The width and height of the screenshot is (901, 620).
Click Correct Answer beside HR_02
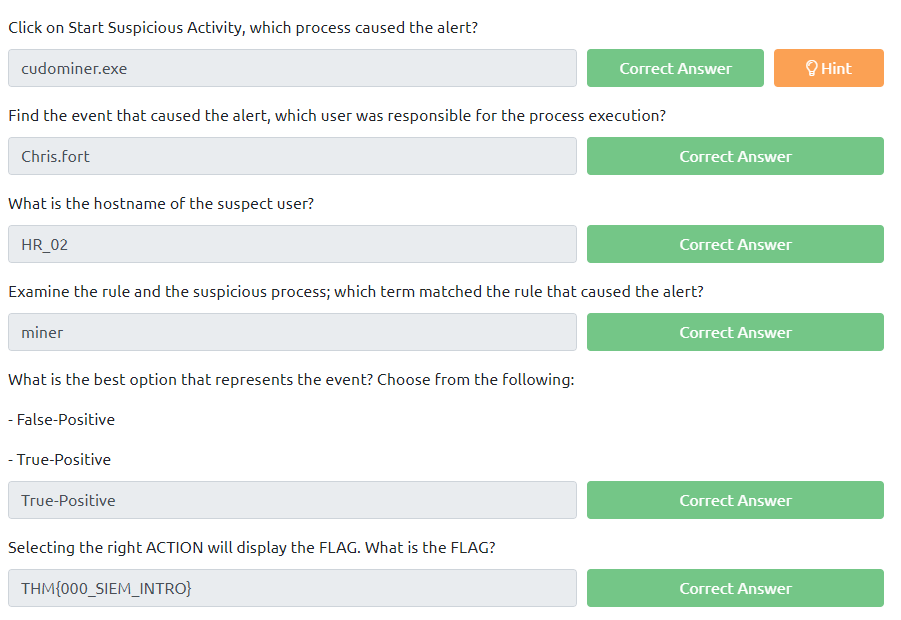(x=735, y=244)
